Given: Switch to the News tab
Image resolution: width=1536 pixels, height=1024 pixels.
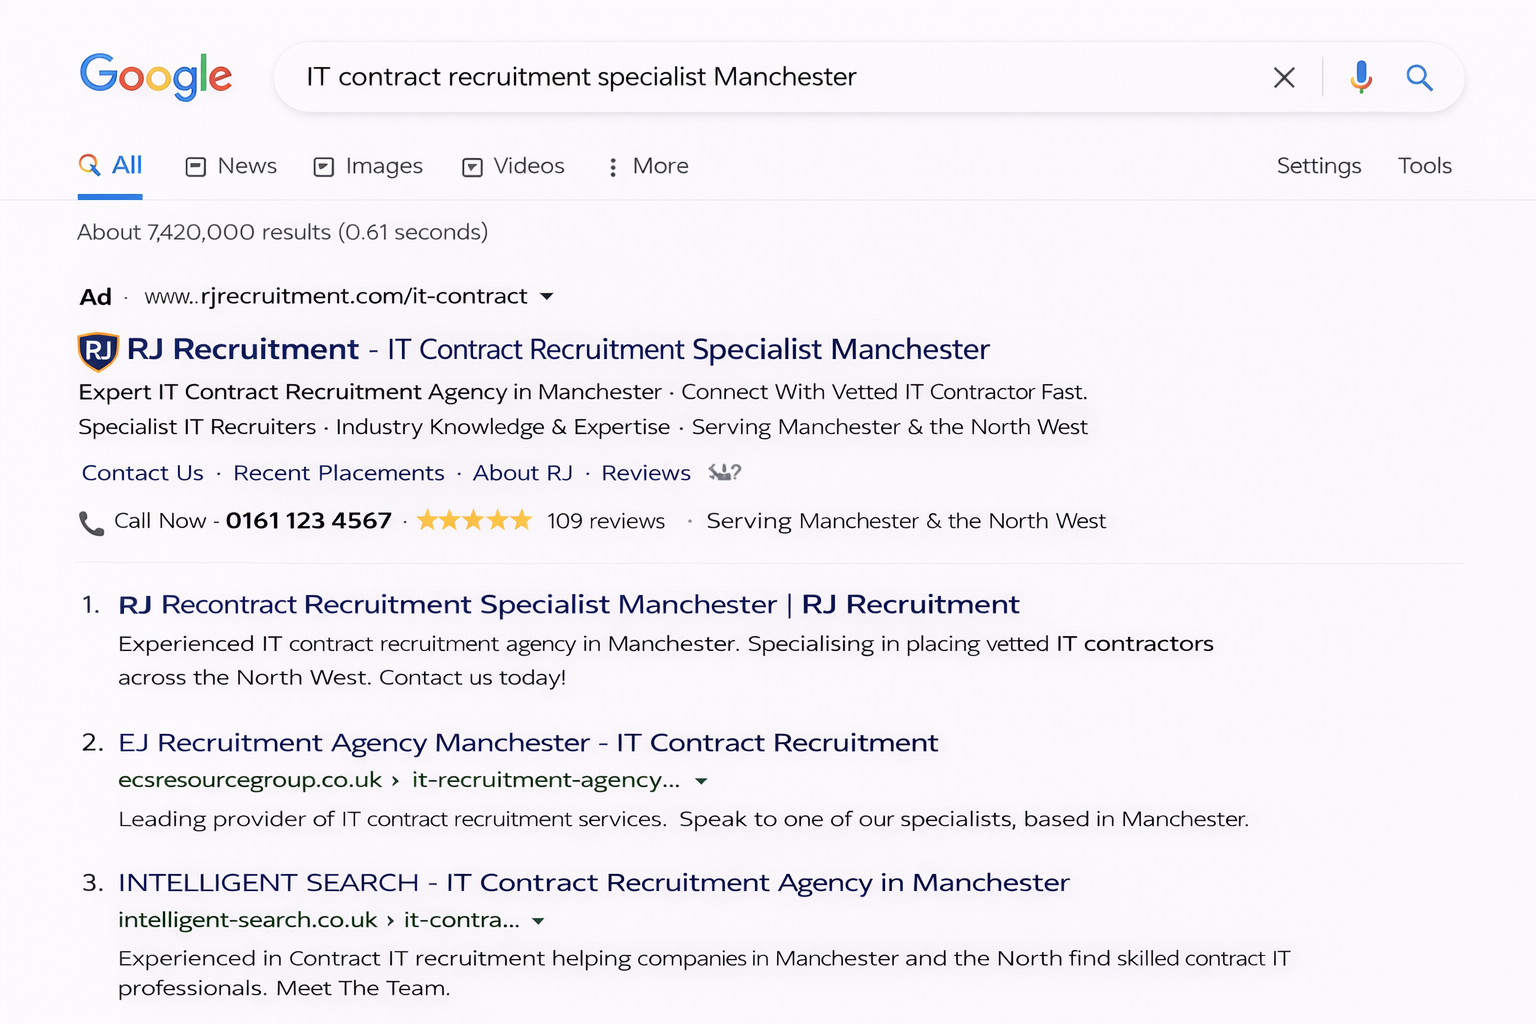Looking at the screenshot, I should 232,166.
